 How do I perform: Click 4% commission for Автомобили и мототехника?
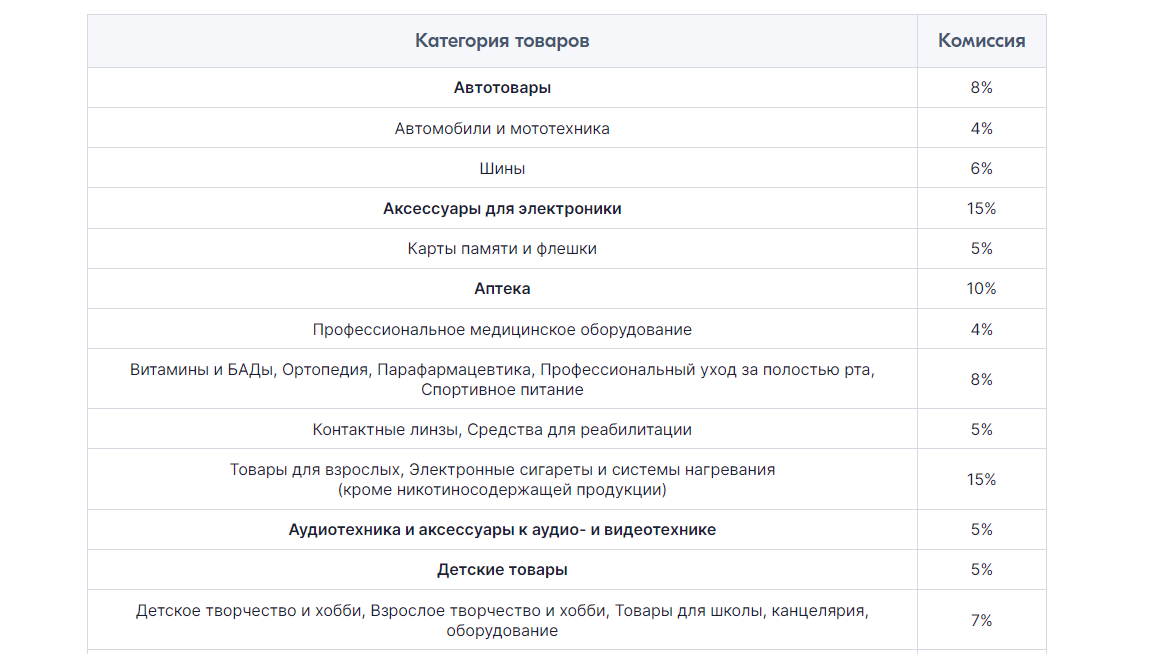click(981, 128)
